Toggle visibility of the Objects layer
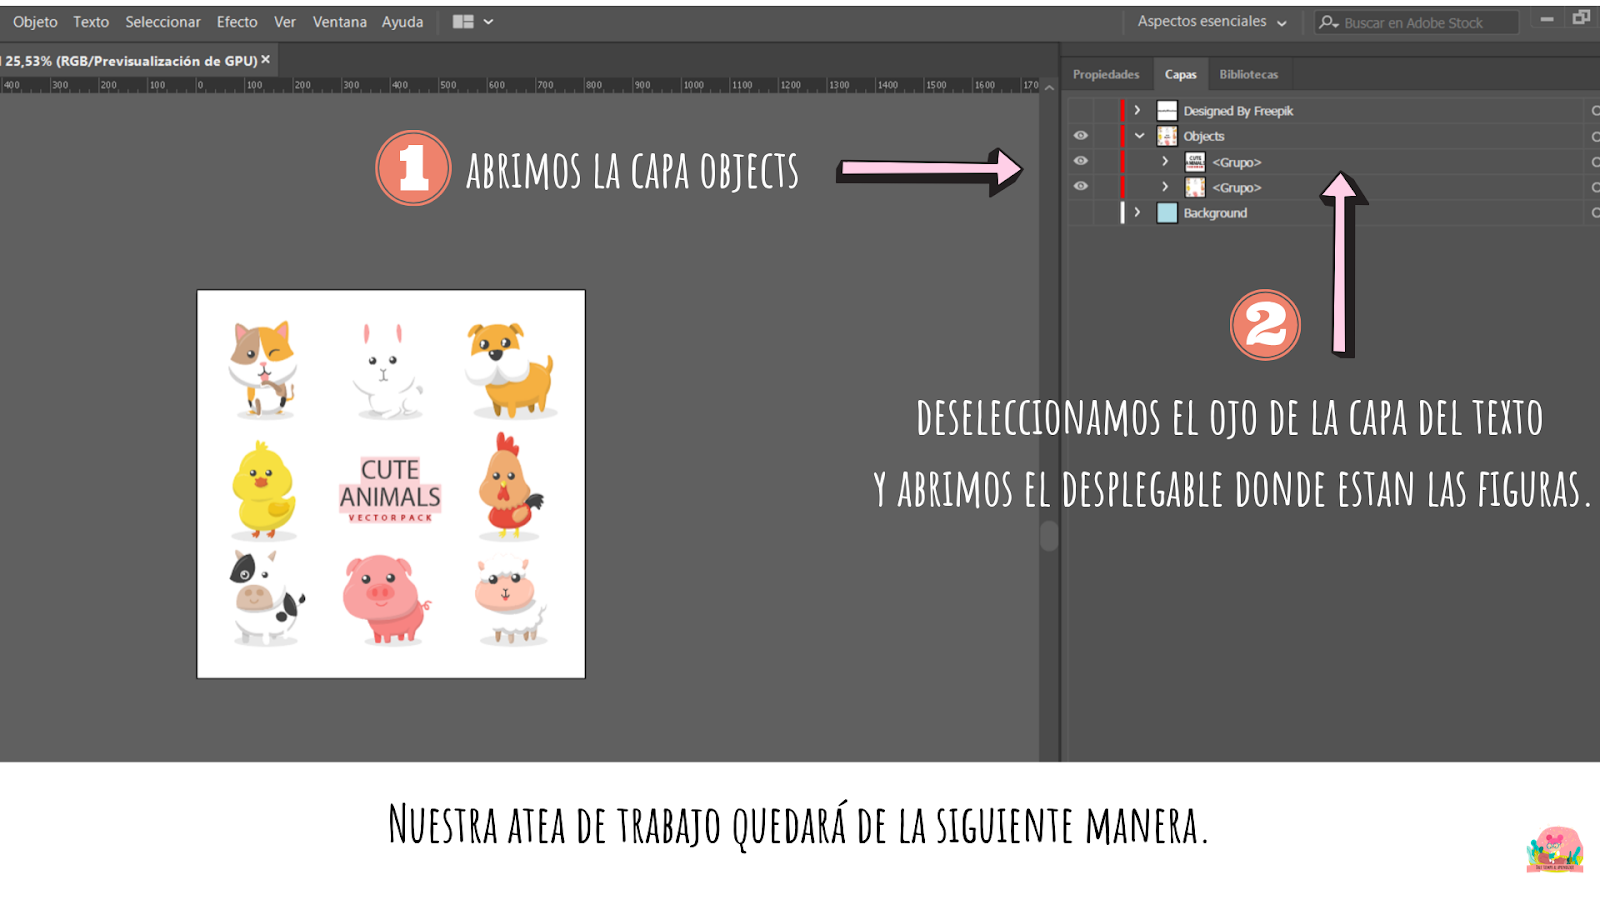The width and height of the screenshot is (1600, 900). tap(1082, 136)
